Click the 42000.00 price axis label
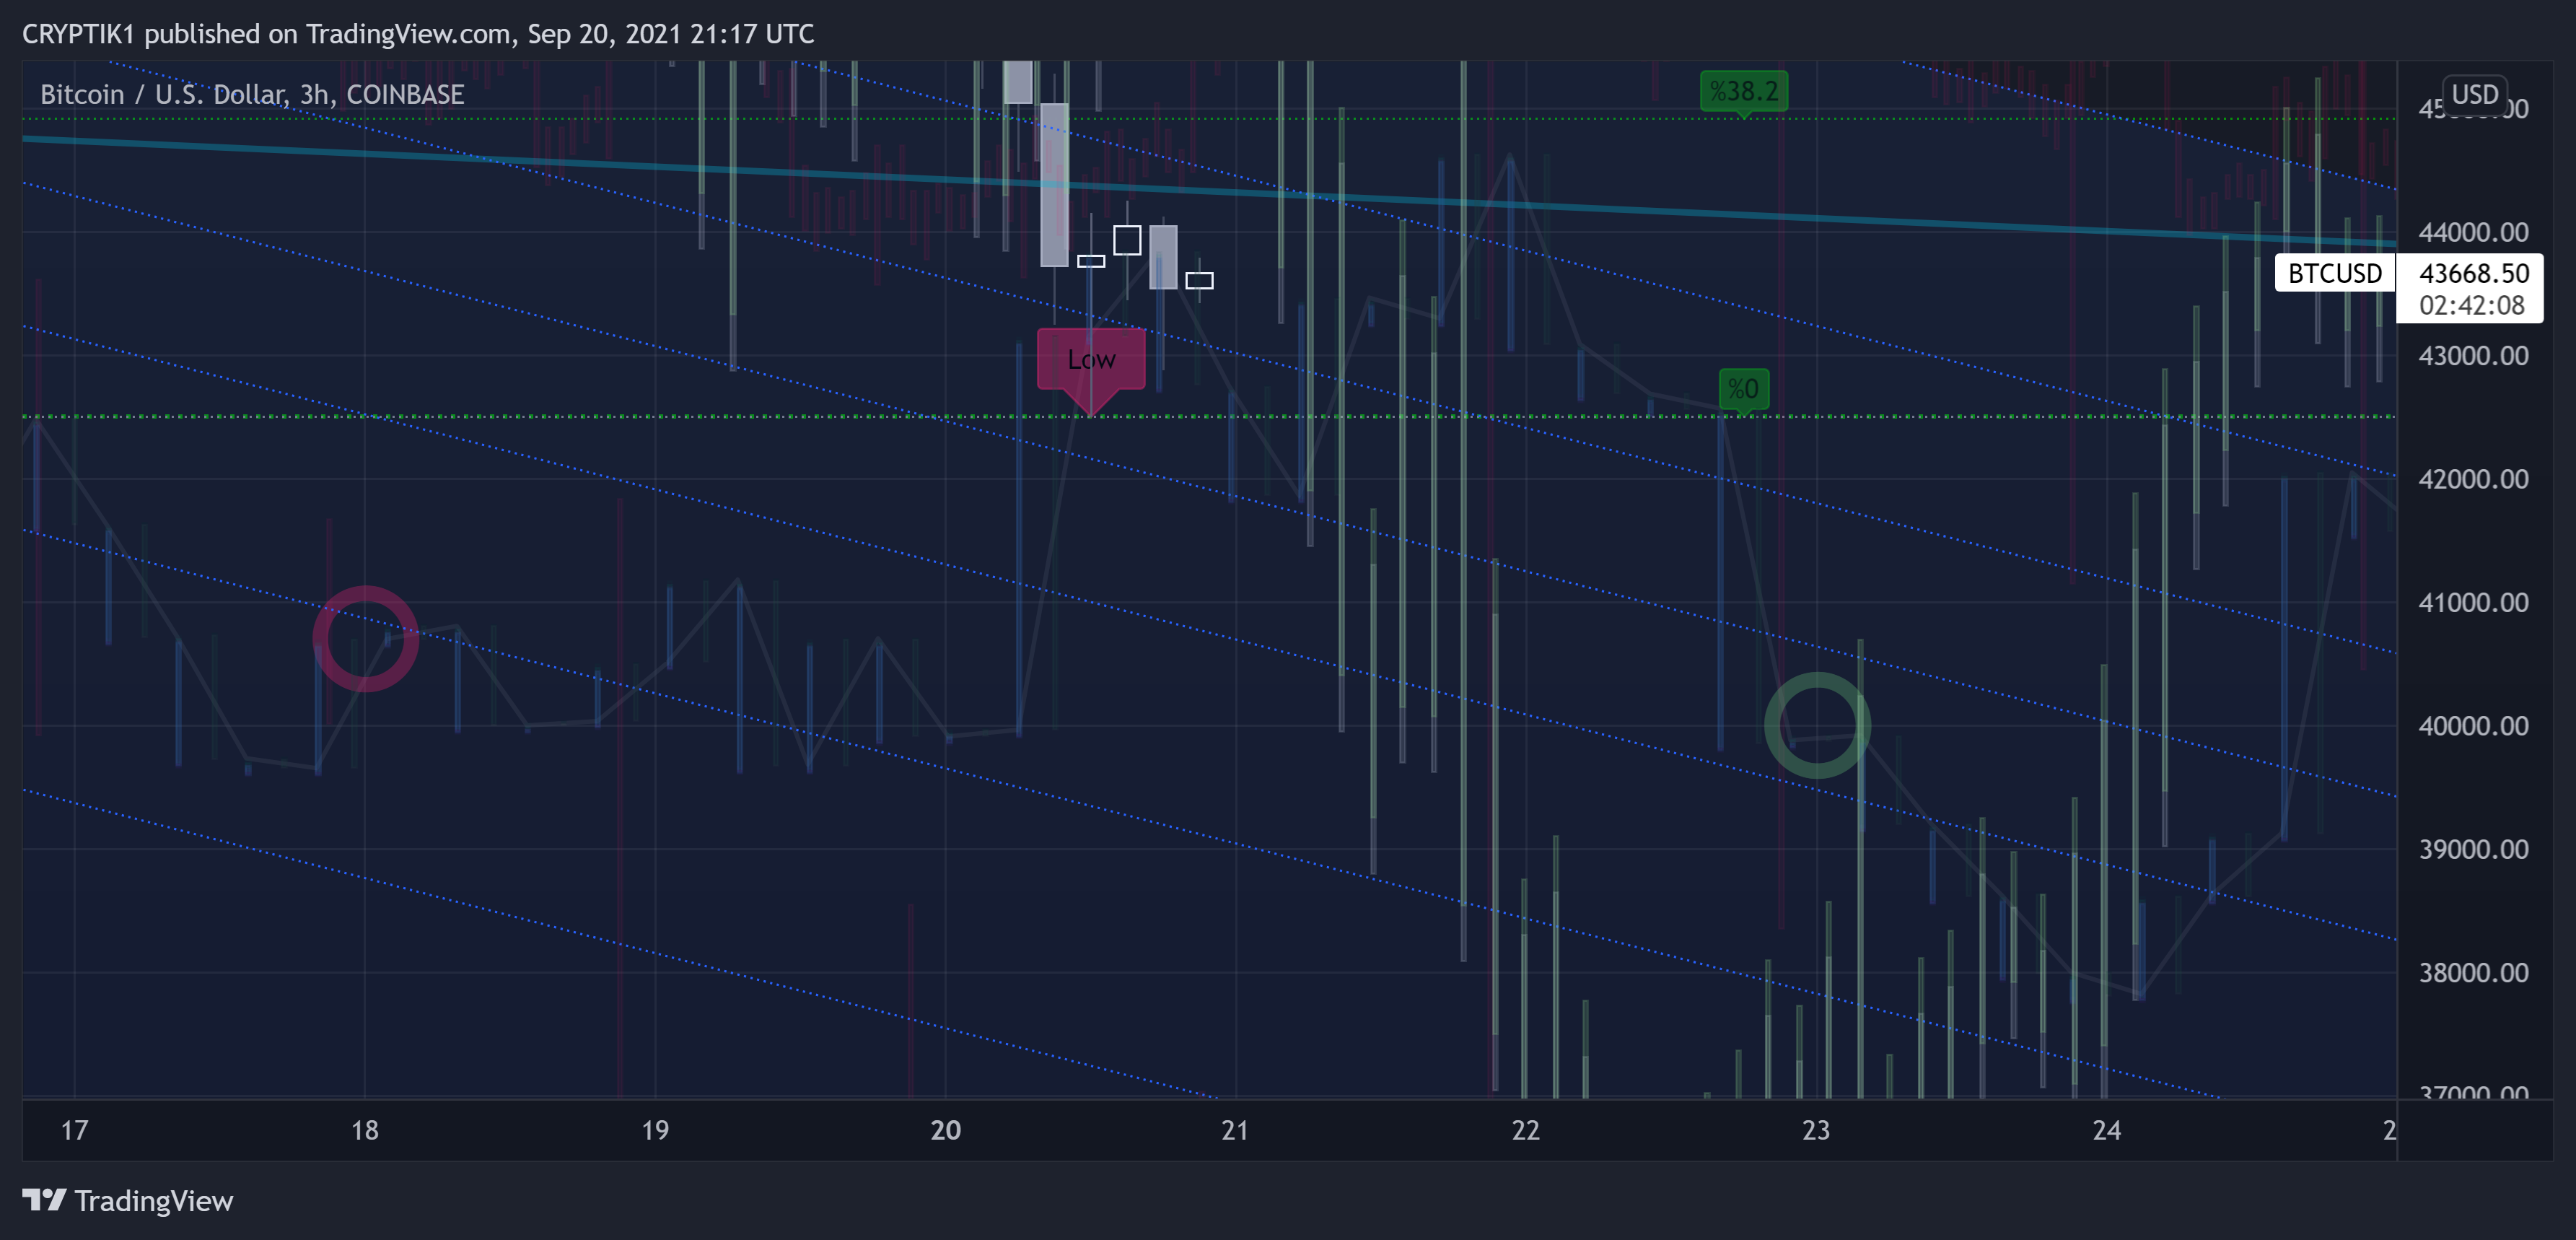 pyautogui.click(x=2473, y=479)
